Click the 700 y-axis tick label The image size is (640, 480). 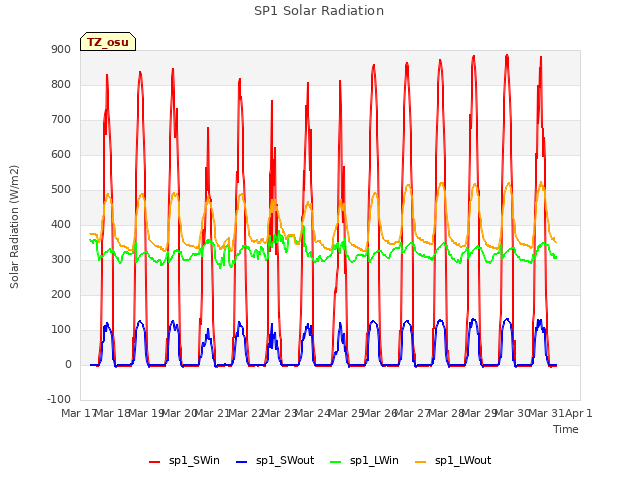(61, 120)
